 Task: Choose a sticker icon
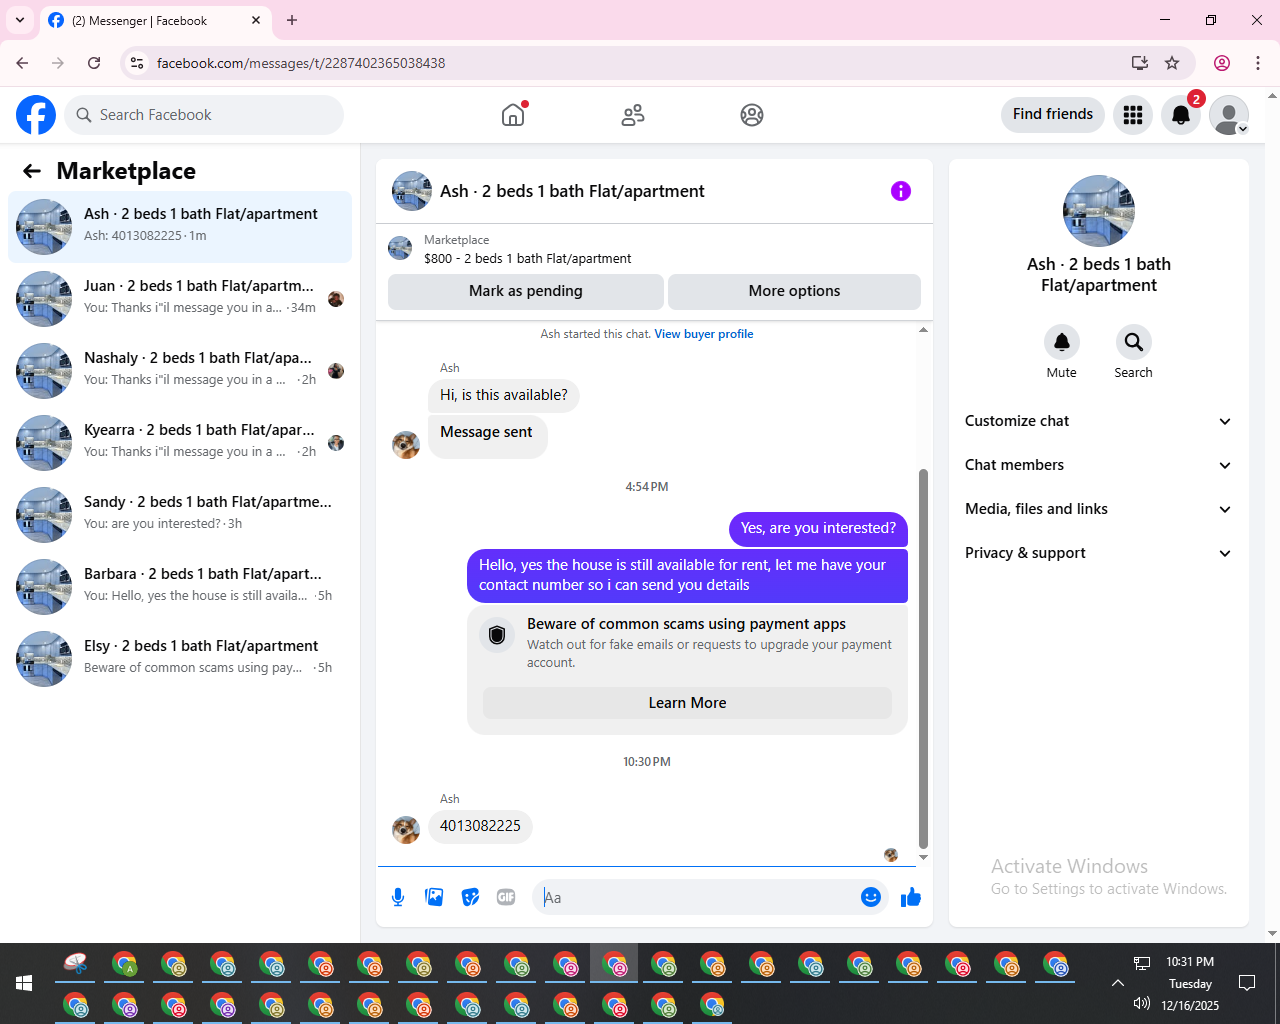(x=470, y=897)
